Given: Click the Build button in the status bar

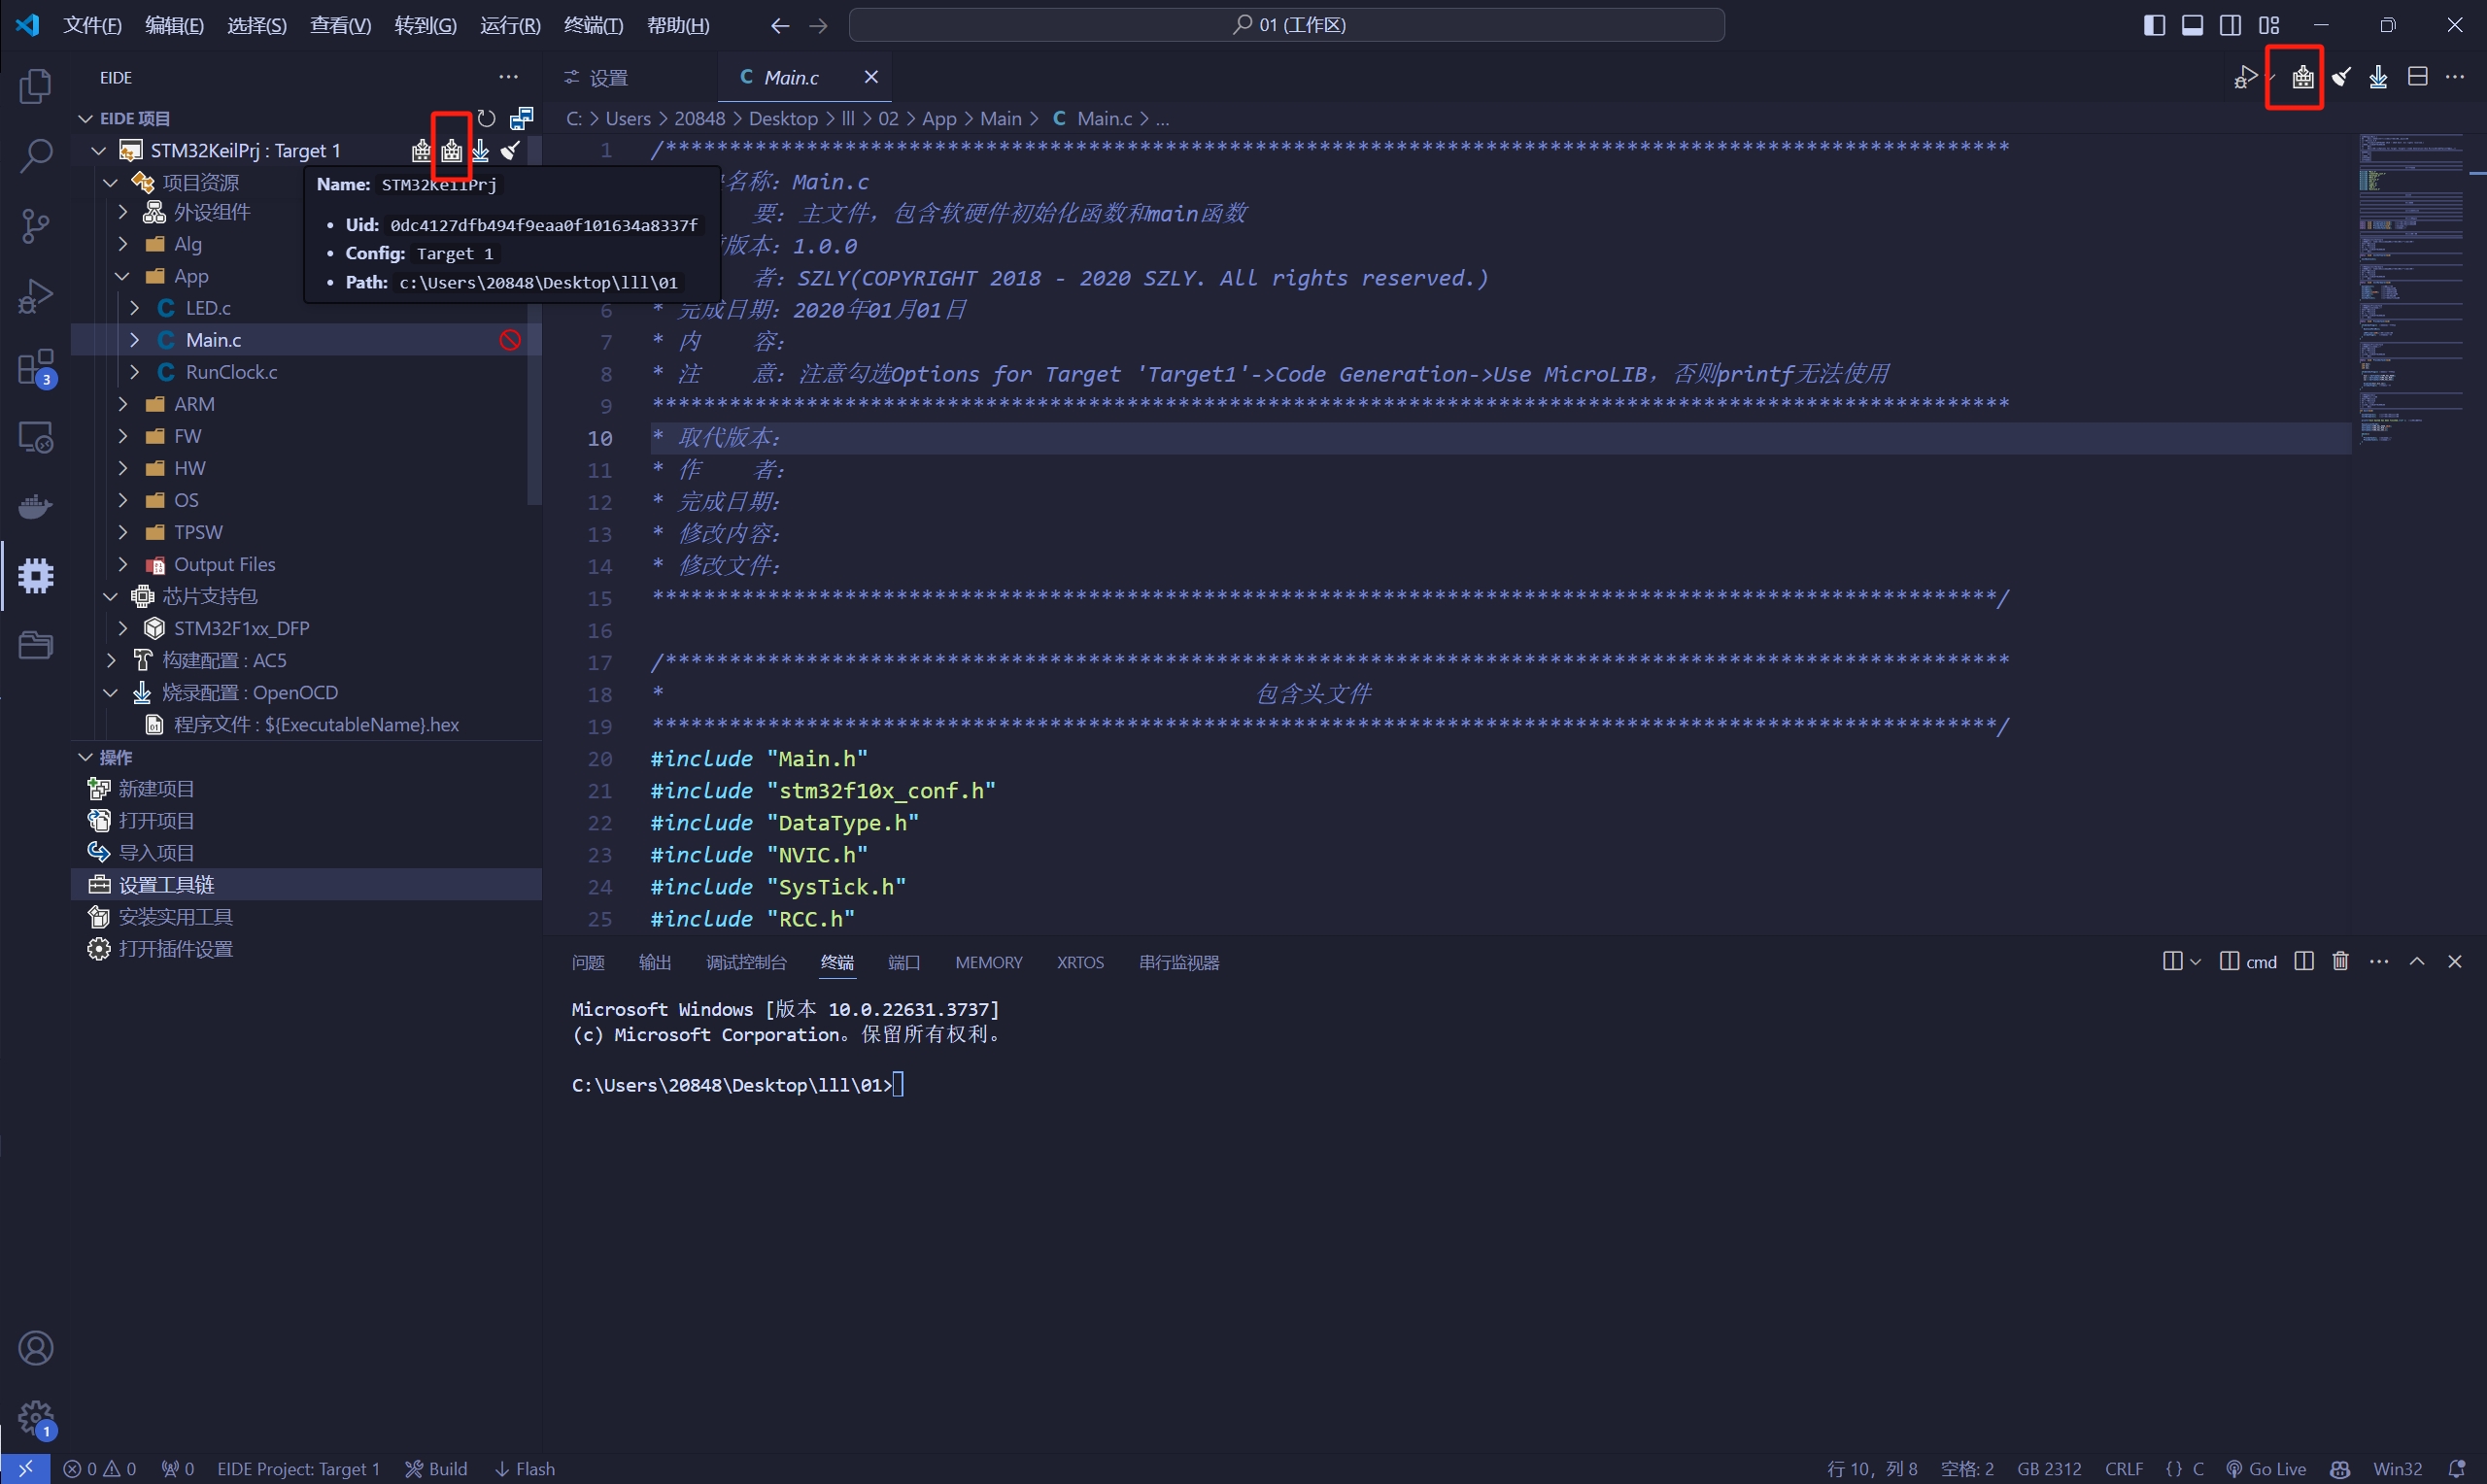Looking at the screenshot, I should point(436,1469).
